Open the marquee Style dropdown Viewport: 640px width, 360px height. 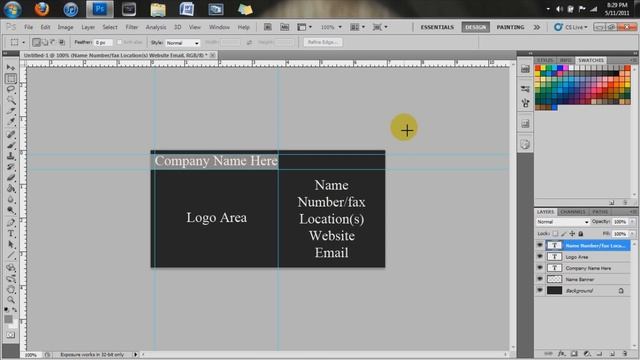point(182,43)
